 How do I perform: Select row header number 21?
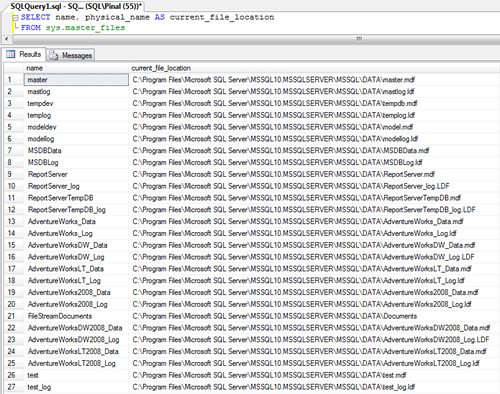14,316
